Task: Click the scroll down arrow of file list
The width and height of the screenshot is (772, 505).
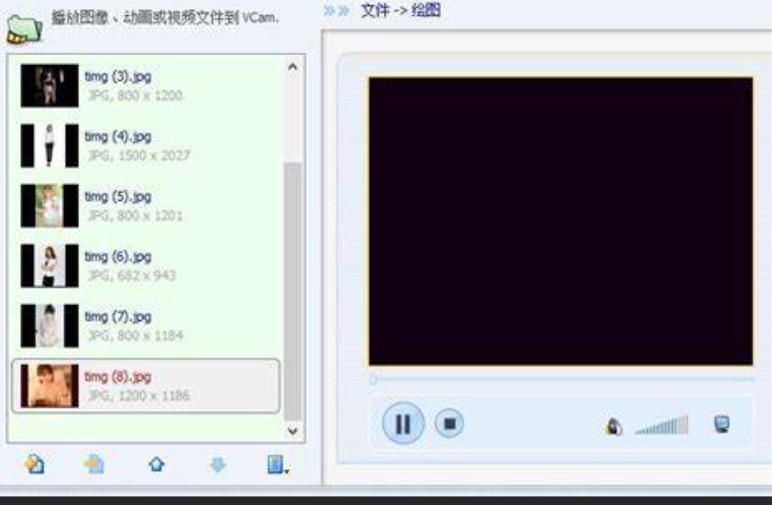Action: [292, 431]
